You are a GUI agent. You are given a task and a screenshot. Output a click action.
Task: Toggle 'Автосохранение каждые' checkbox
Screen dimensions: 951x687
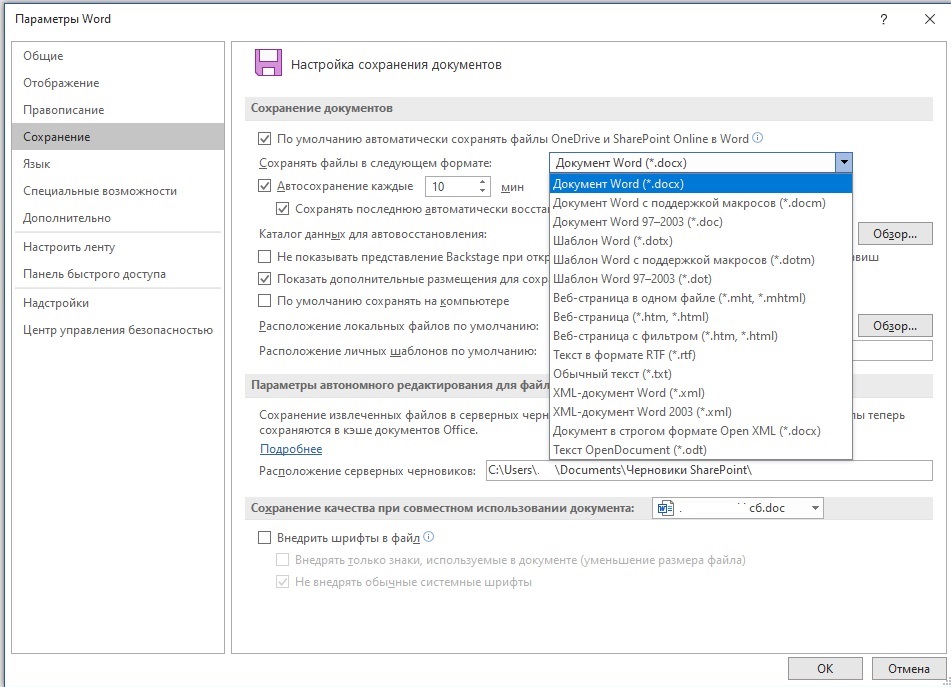264,186
